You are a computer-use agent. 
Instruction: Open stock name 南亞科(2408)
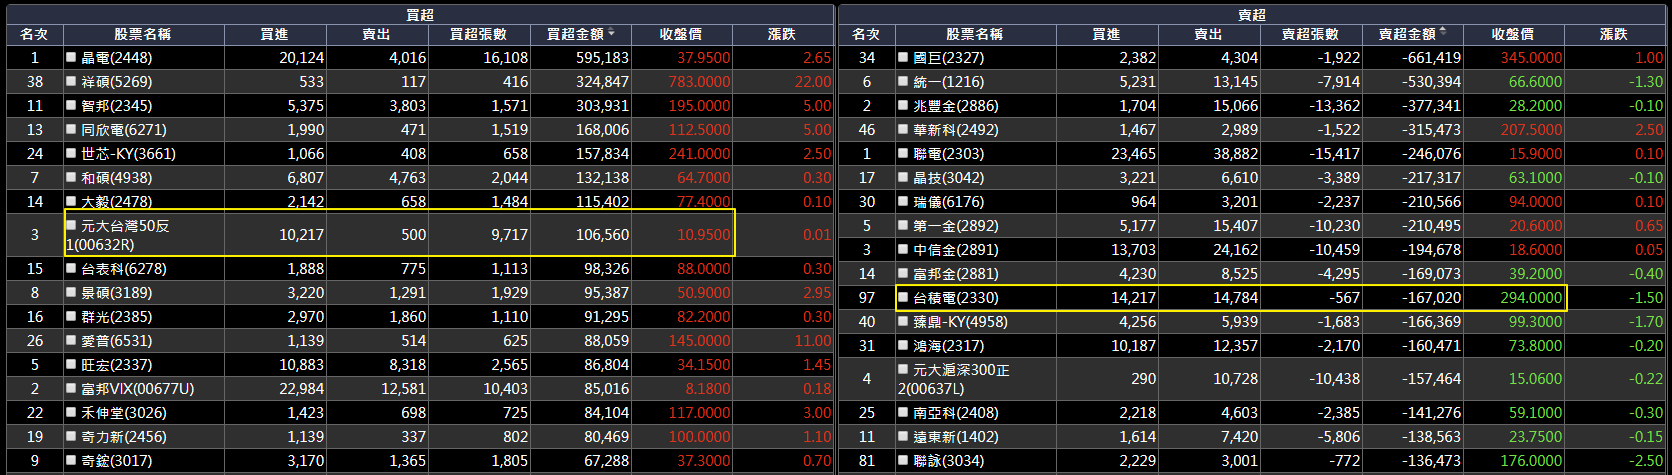[956, 413]
